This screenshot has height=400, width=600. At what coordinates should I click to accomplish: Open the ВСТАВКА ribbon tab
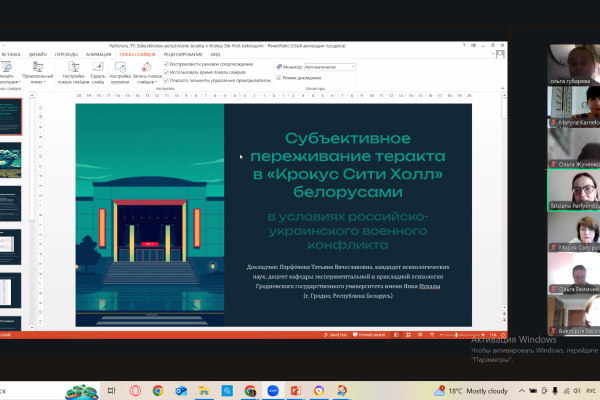(x=11, y=54)
